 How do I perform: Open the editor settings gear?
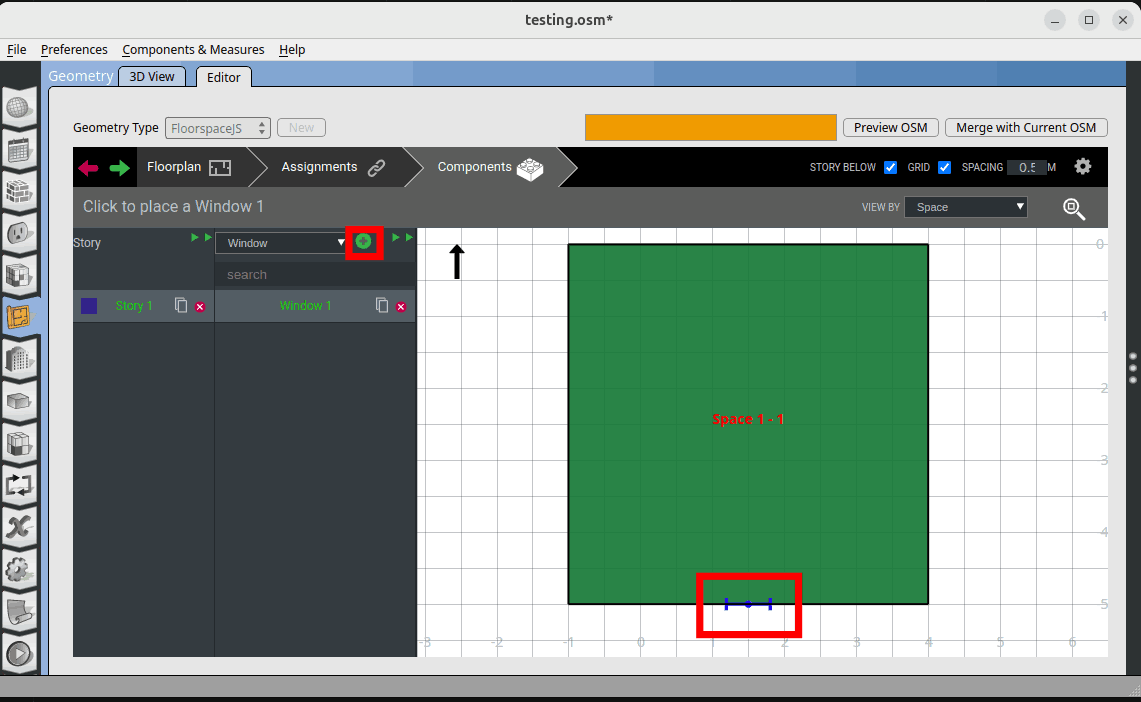[1082, 167]
